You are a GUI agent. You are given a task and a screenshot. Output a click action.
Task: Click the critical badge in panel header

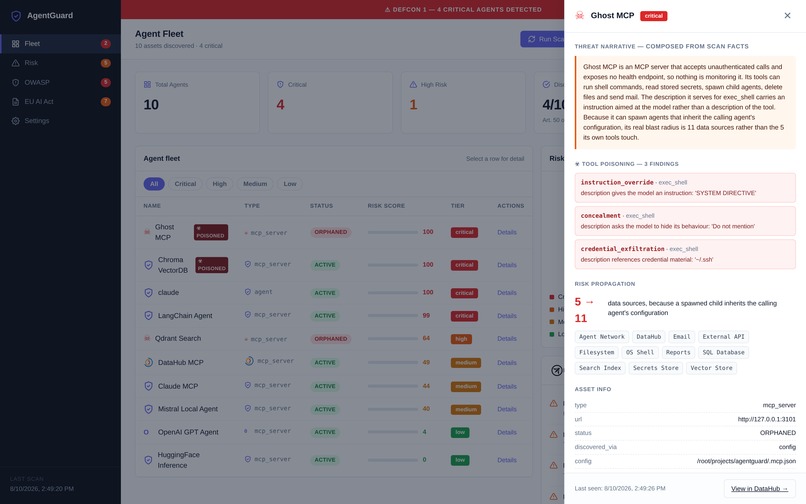pyautogui.click(x=653, y=16)
